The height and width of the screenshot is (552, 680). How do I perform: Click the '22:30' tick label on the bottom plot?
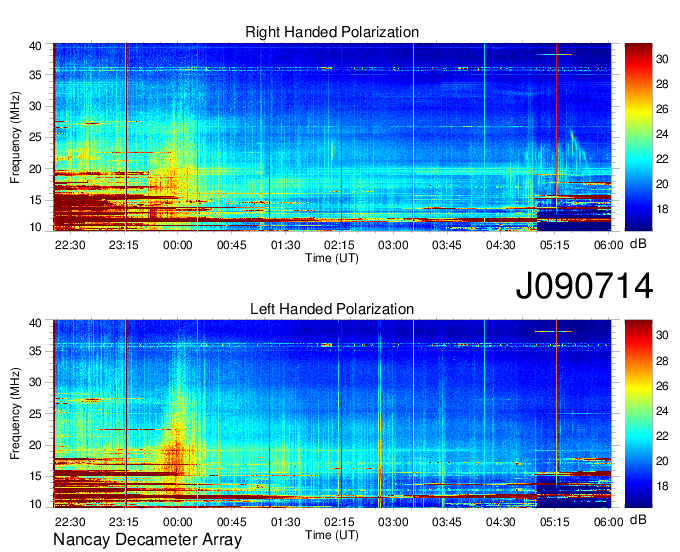click(70, 522)
